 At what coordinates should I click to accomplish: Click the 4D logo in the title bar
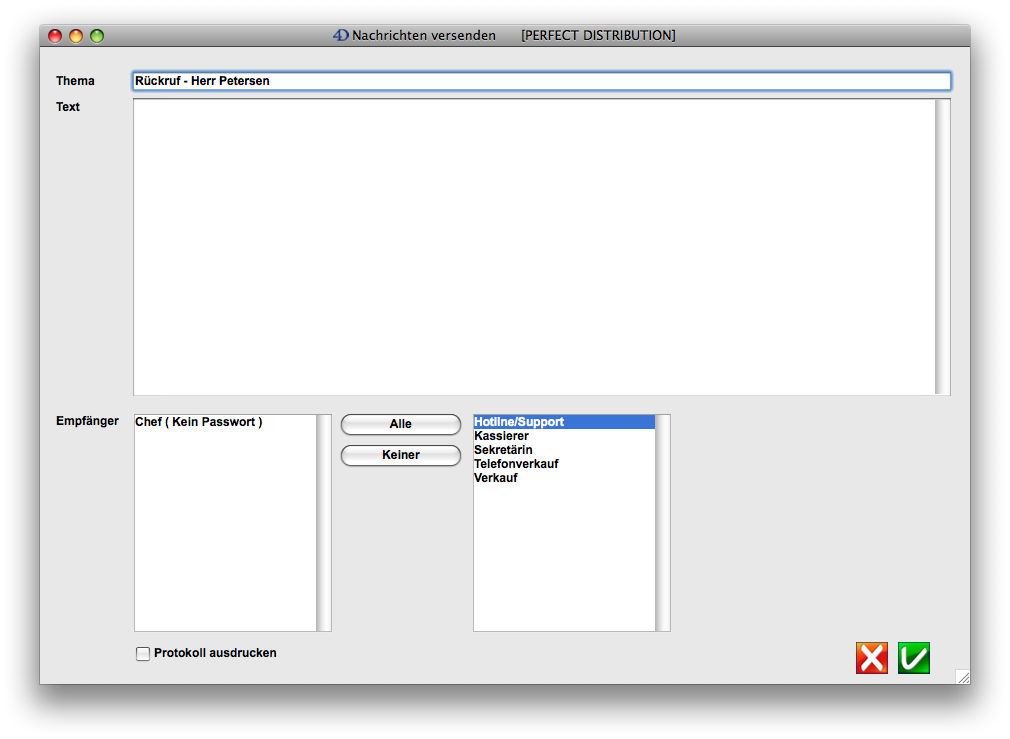(x=341, y=35)
